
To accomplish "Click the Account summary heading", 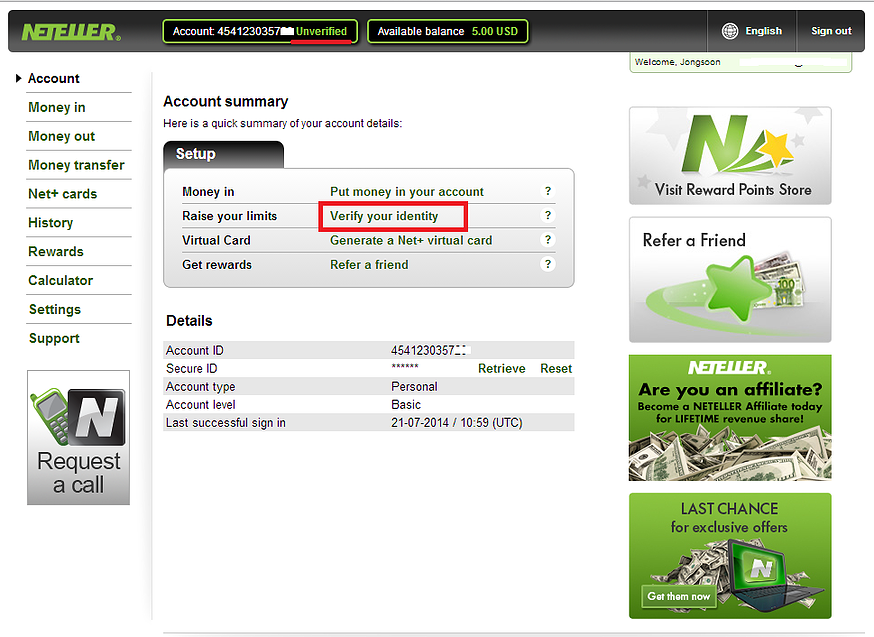I will (x=226, y=101).
